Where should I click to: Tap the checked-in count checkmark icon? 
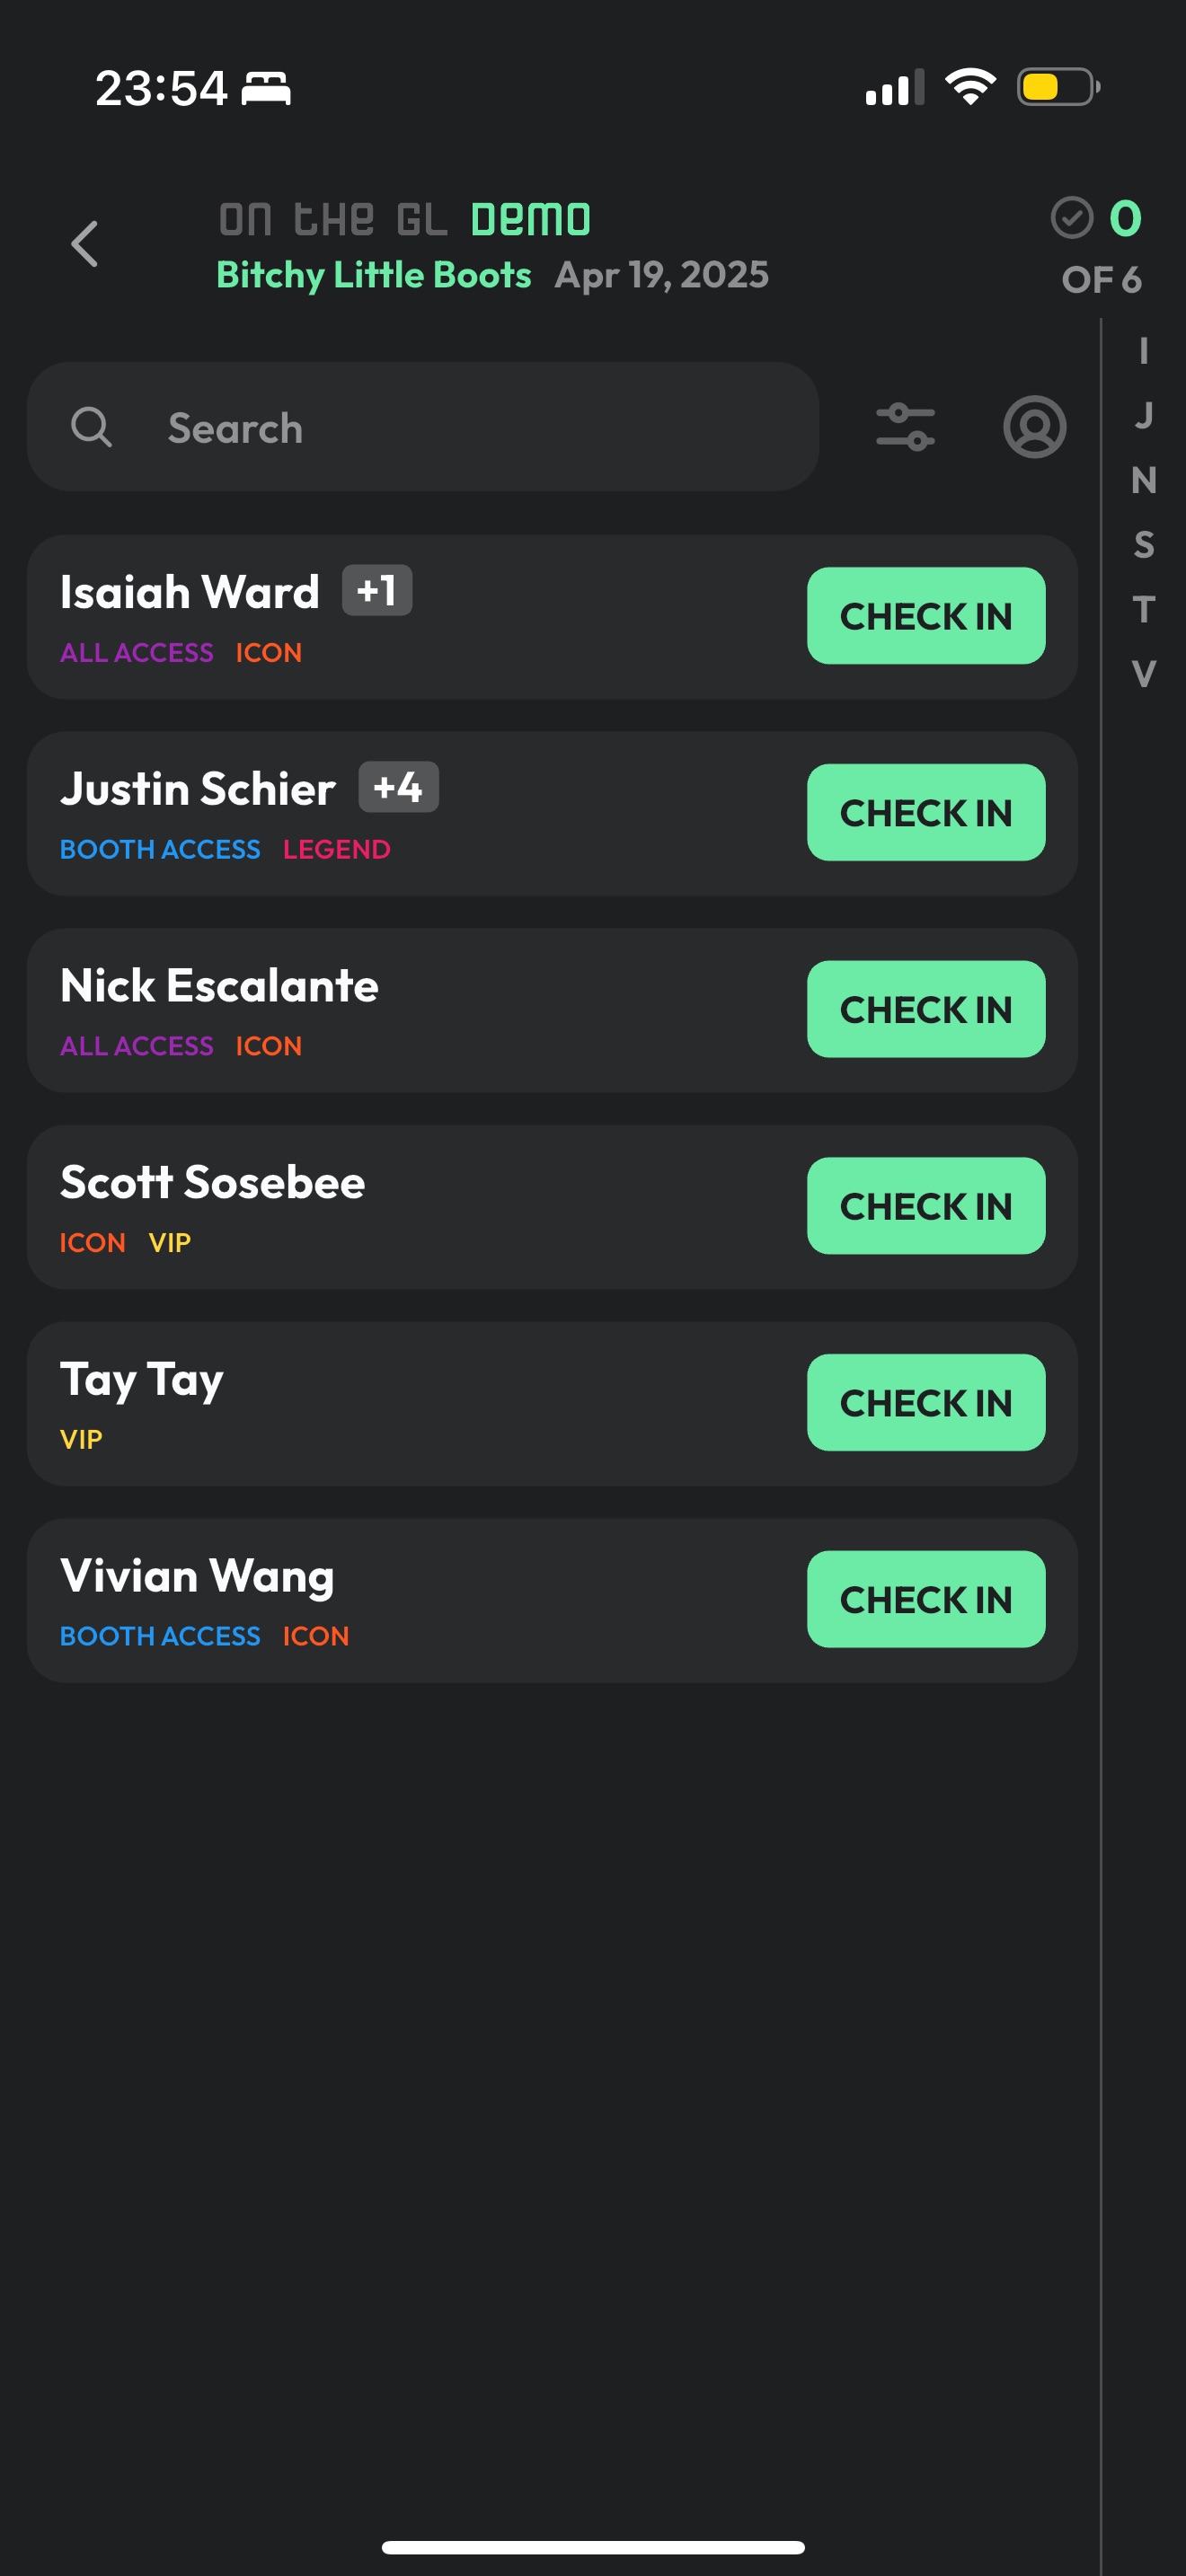pyautogui.click(x=1071, y=217)
